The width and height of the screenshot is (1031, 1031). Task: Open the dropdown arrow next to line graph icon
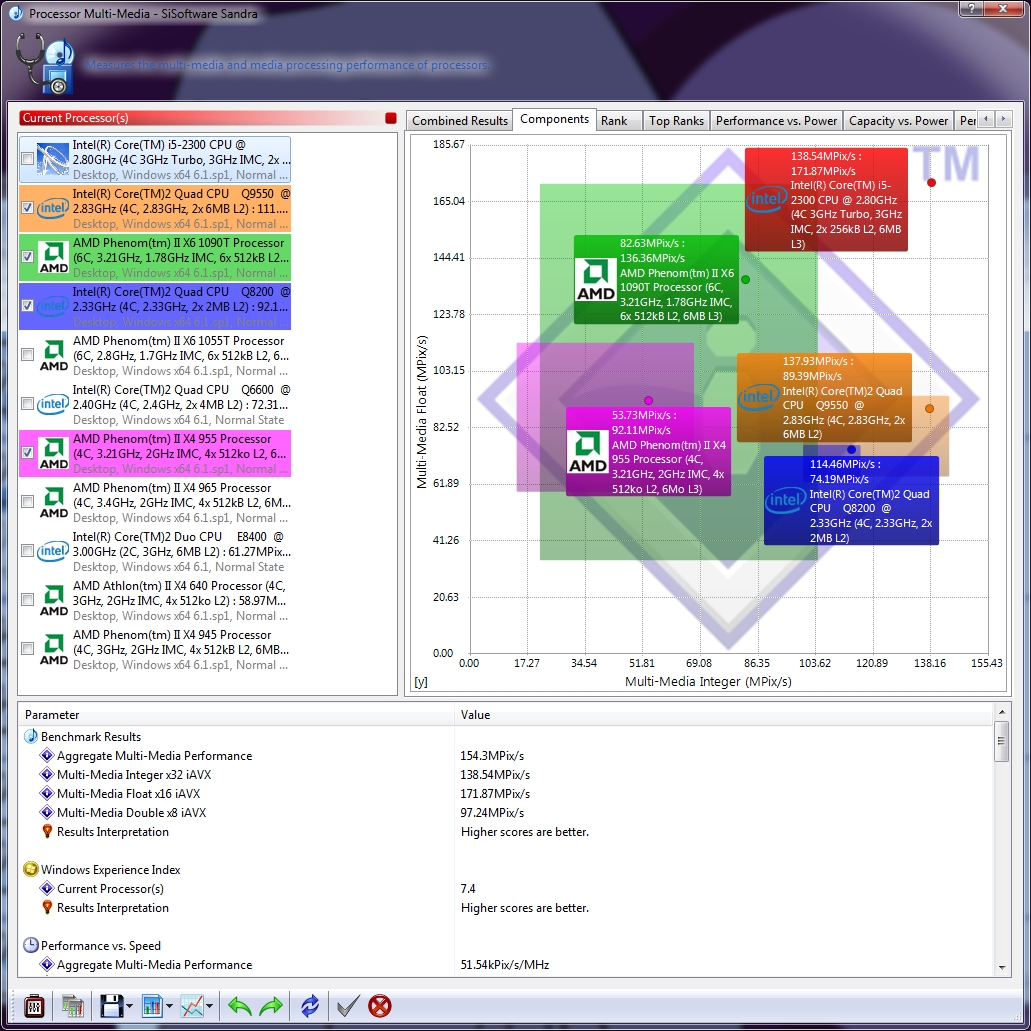coord(209,1006)
